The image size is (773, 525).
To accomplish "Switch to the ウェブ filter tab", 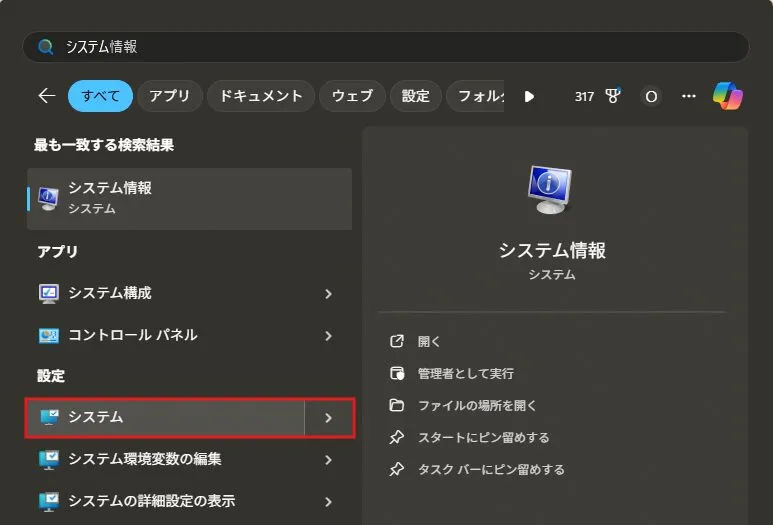I will (x=352, y=96).
